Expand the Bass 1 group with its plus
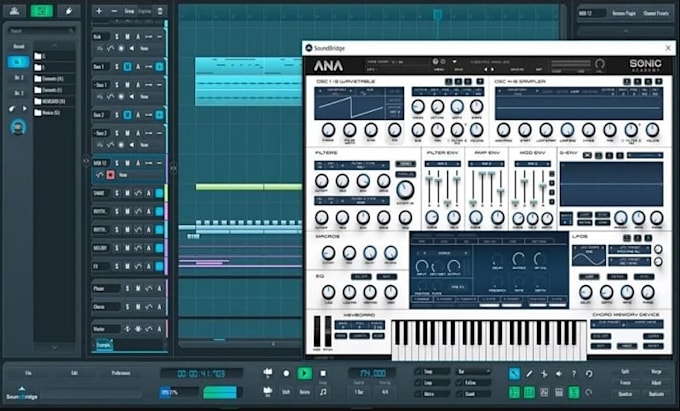The width and height of the screenshot is (680, 411). click(159, 66)
